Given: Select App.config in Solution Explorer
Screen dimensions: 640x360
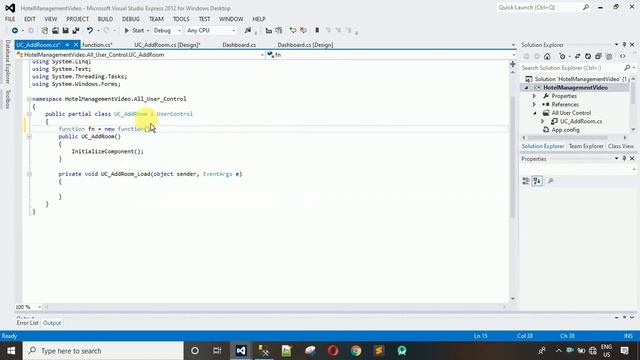Looking at the screenshot, I should [565, 130].
